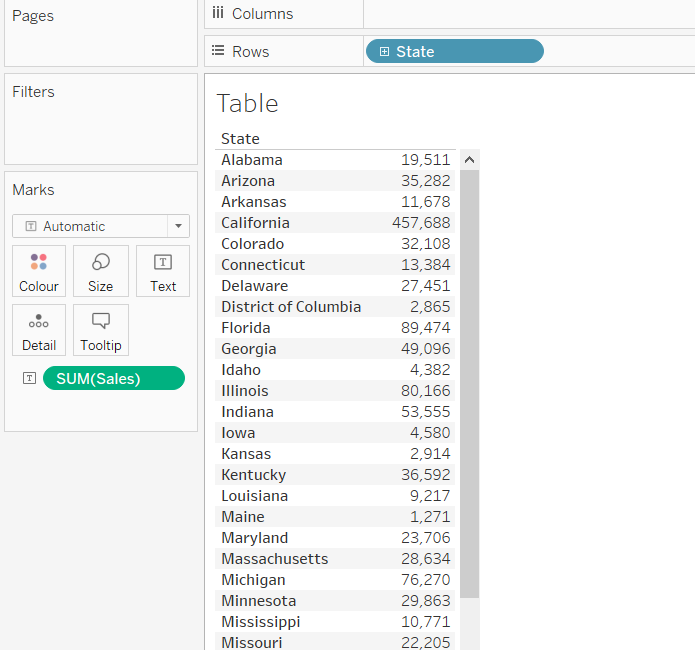The image size is (695, 650).
Task: Select the State pill on Rows
Action: pos(455,52)
